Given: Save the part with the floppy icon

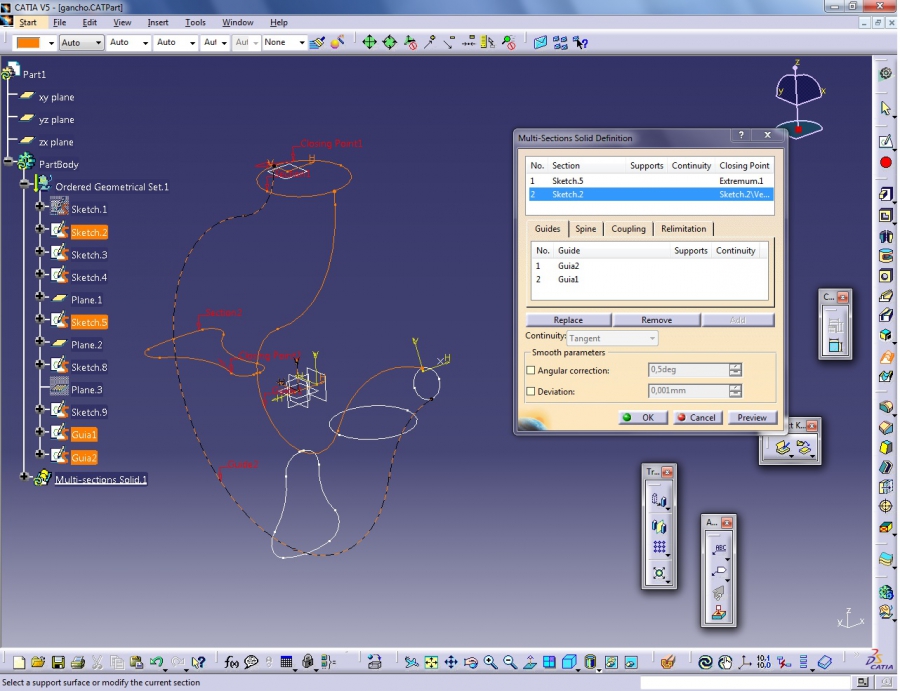Looking at the screenshot, I should (58, 662).
